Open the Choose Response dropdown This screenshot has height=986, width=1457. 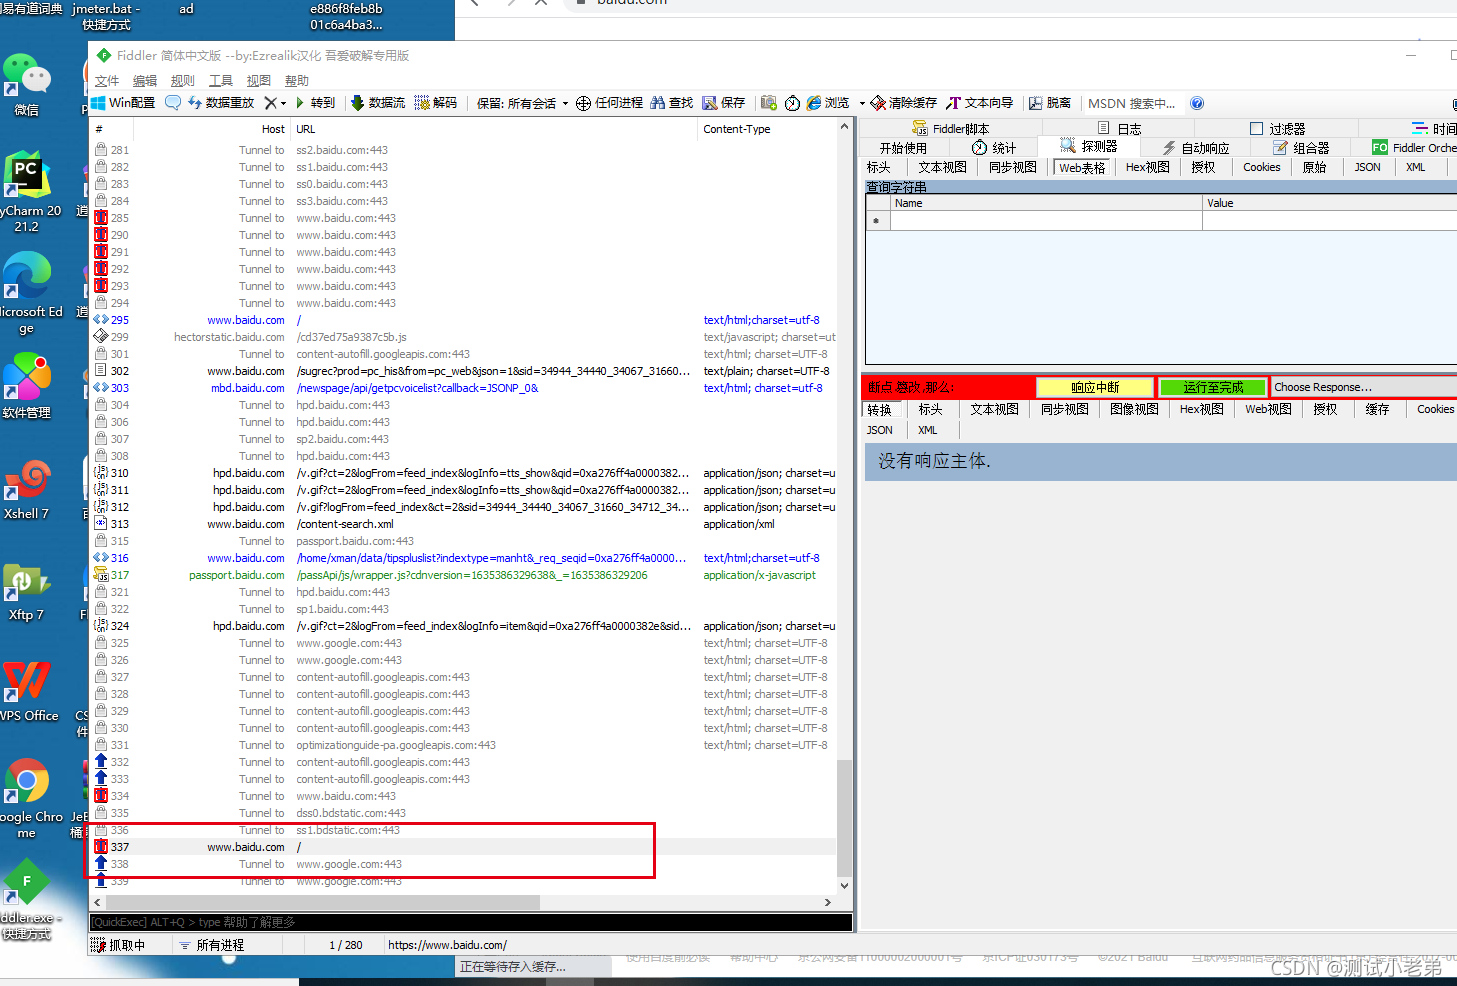pos(1364,387)
